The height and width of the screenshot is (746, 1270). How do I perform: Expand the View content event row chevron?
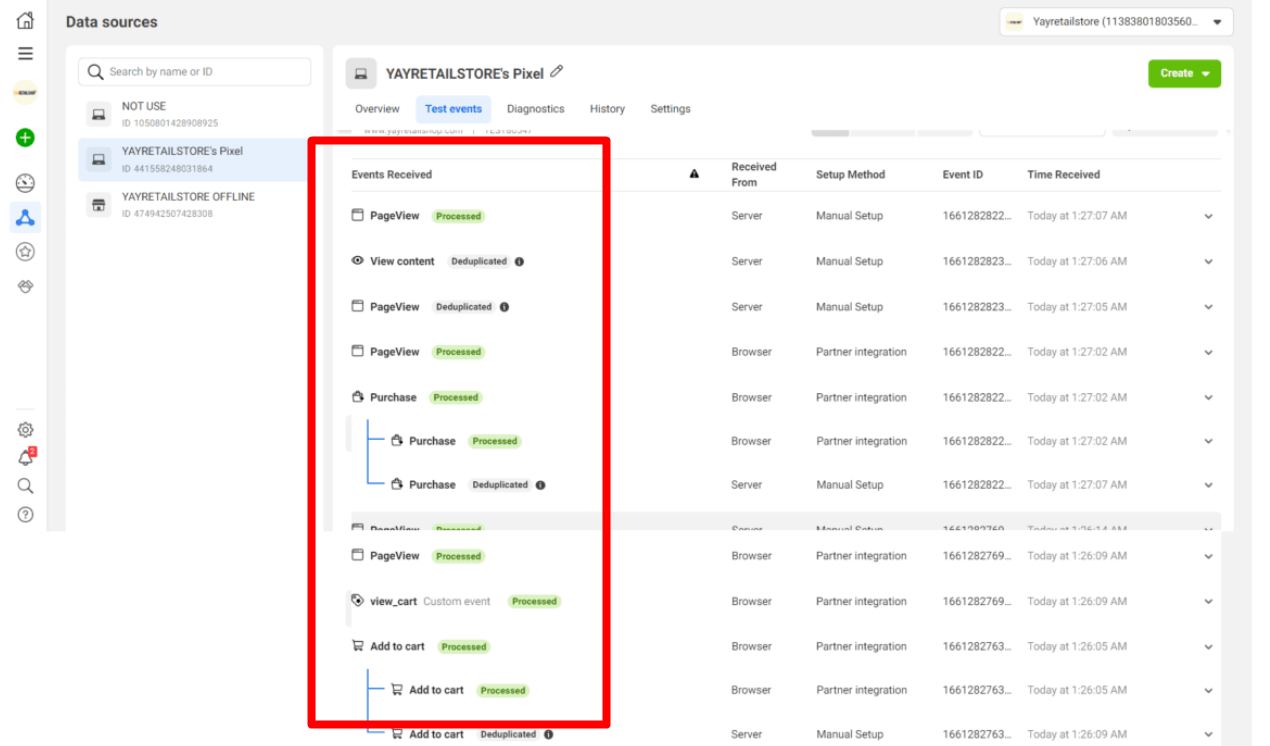coord(1208,262)
